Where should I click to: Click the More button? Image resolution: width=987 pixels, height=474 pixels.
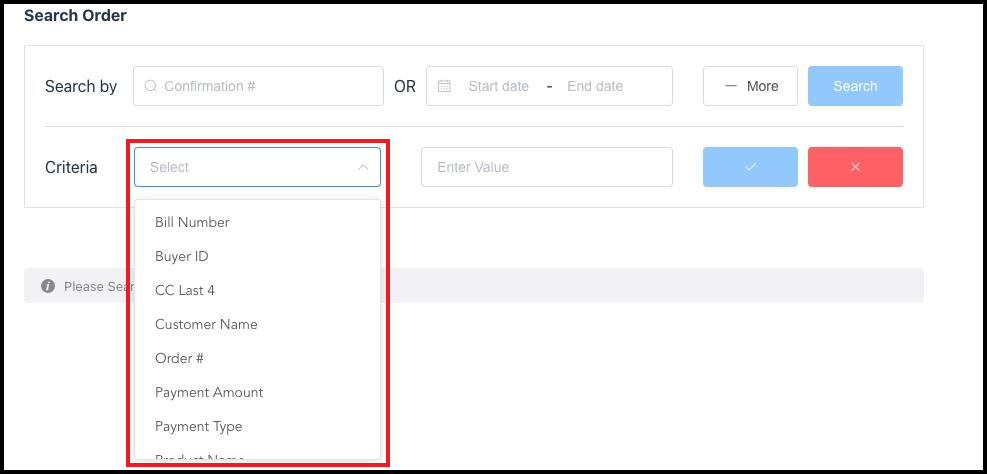click(x=750, y=86)
